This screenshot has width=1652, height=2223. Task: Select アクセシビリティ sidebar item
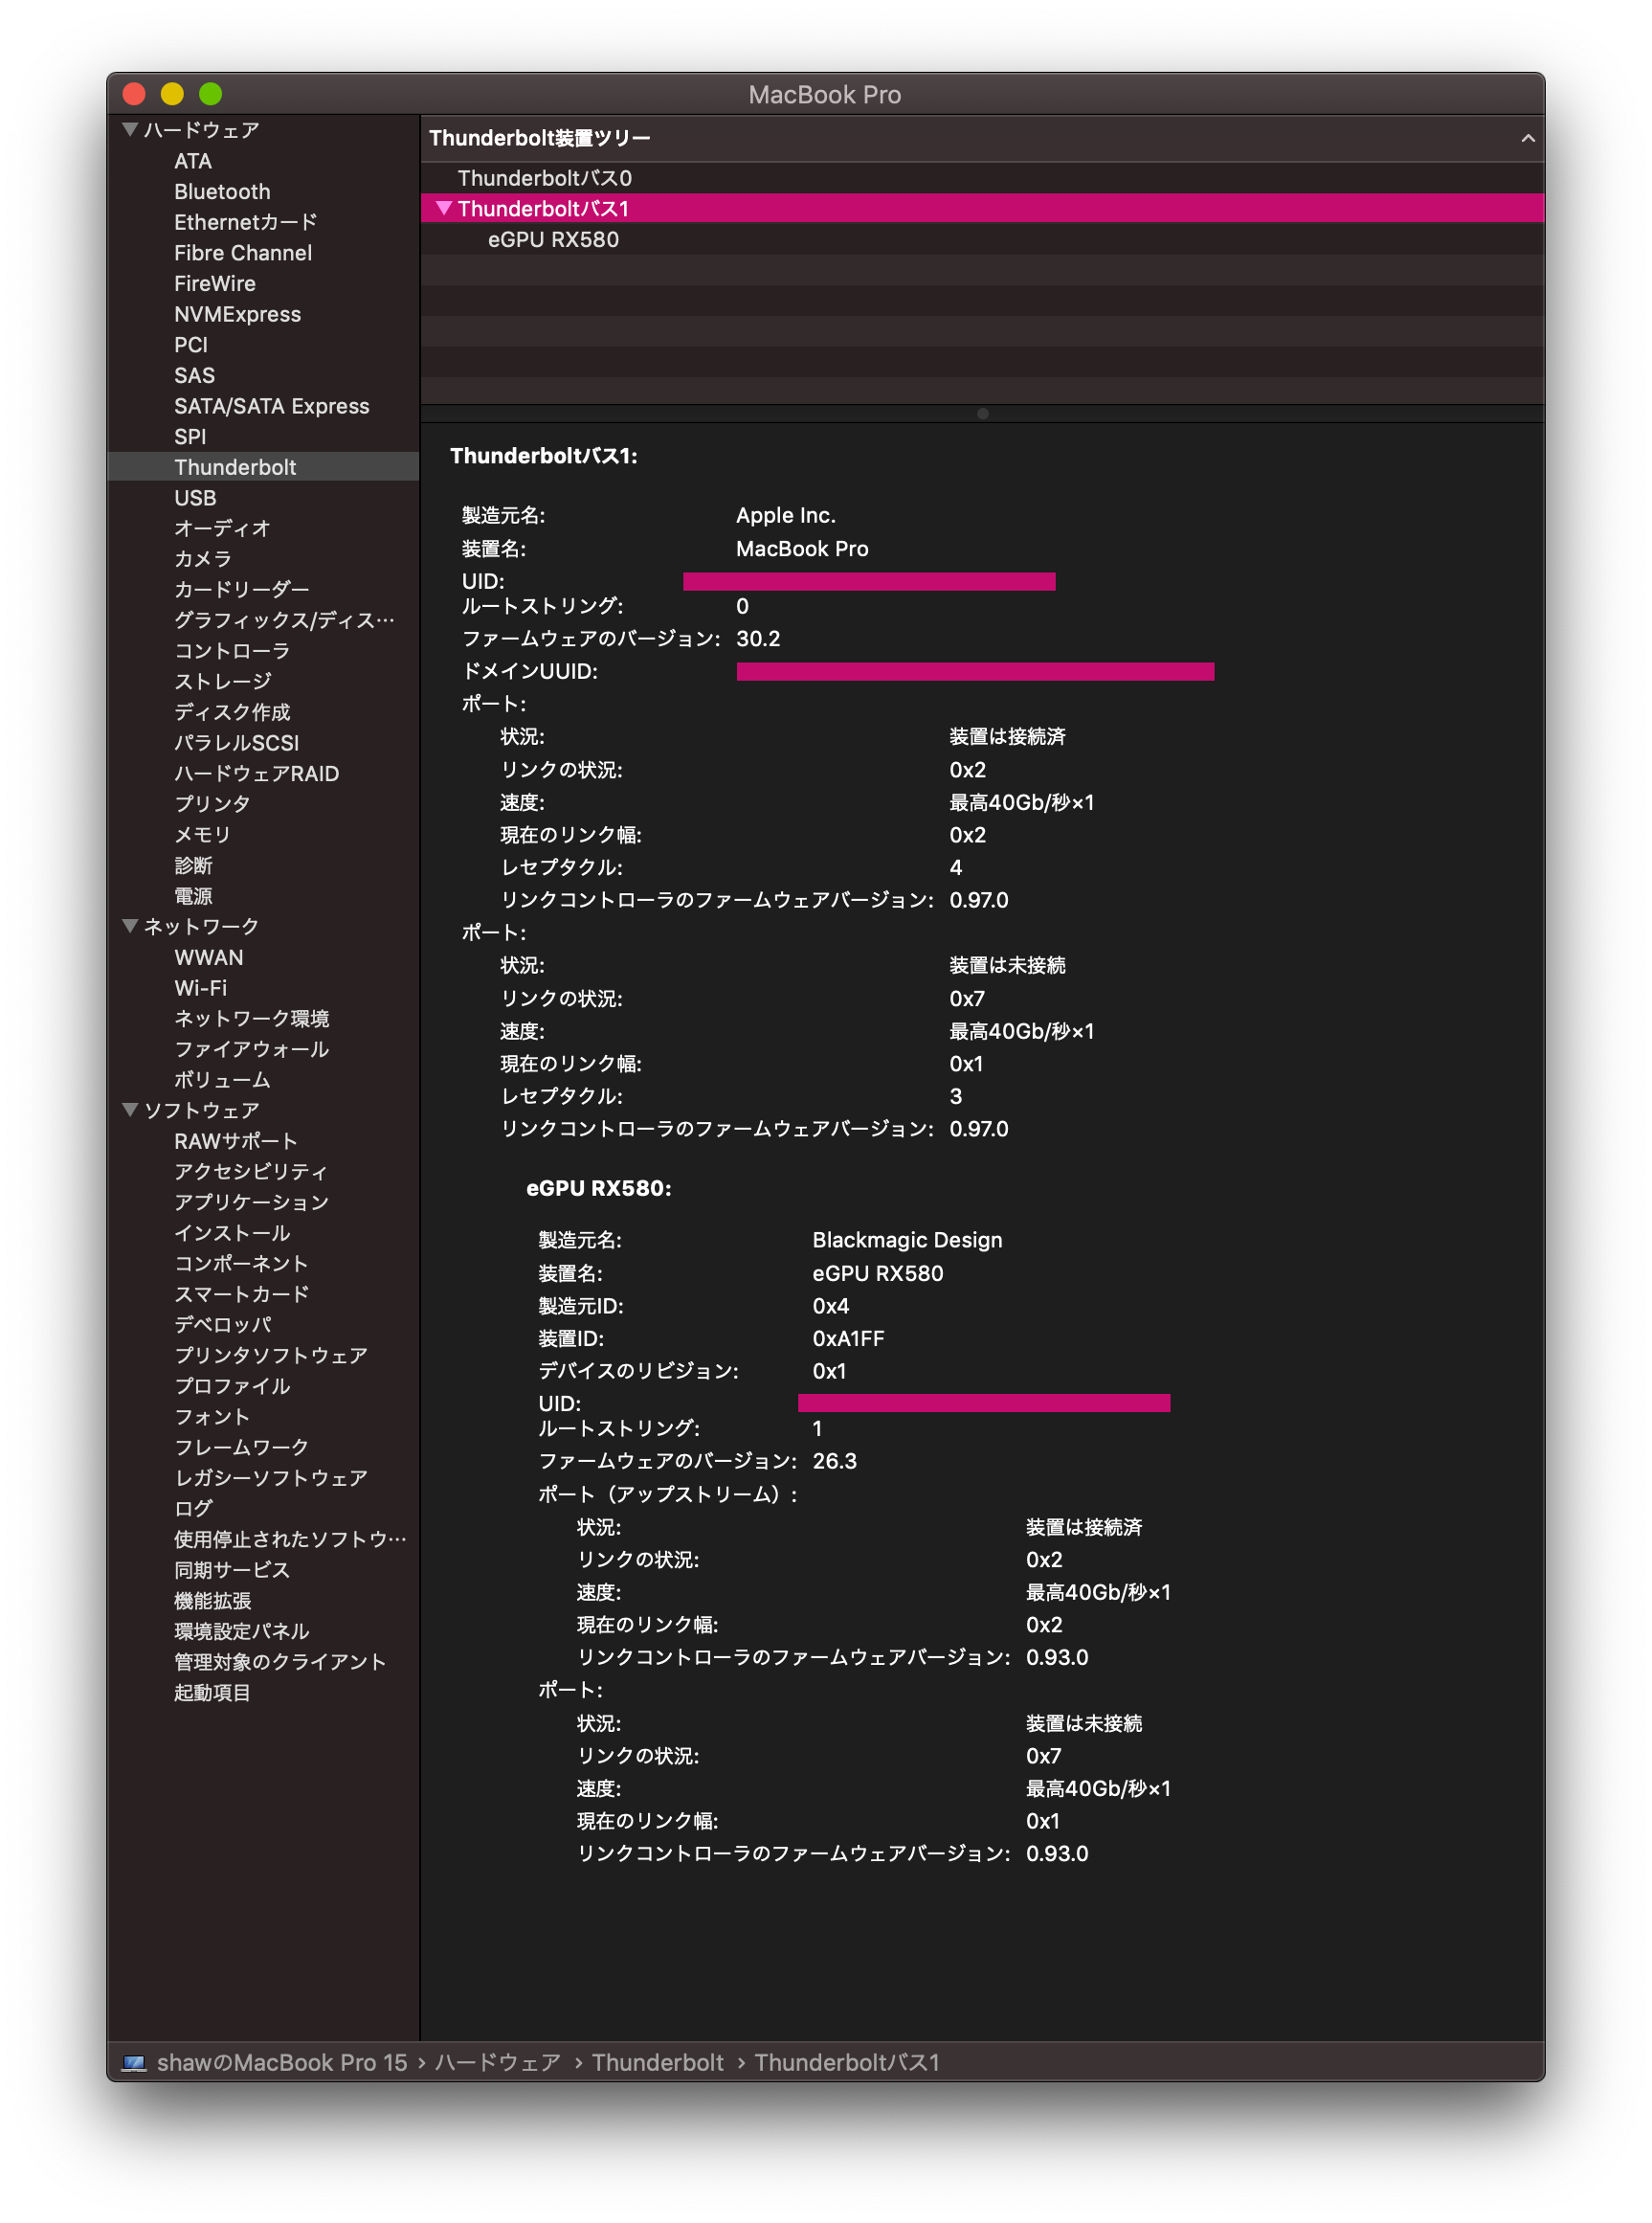point(251,1171)
